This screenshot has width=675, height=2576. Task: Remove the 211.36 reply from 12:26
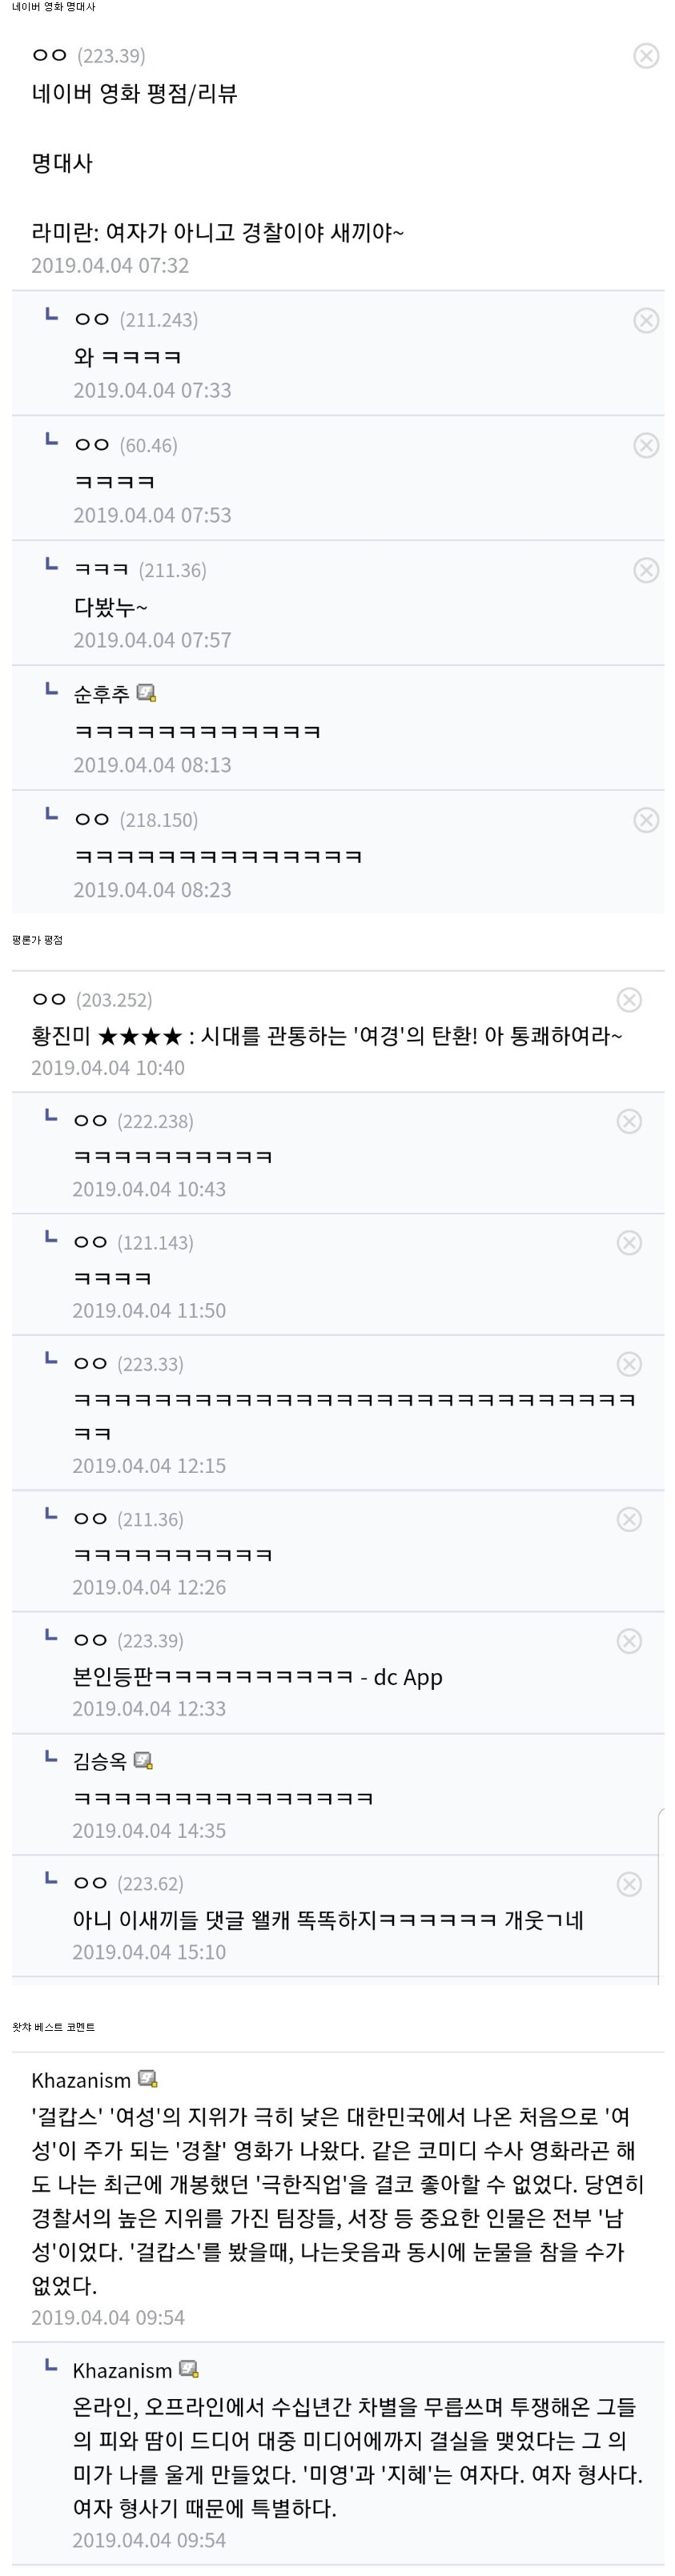pyautogui.click(x=629, y=1519)
